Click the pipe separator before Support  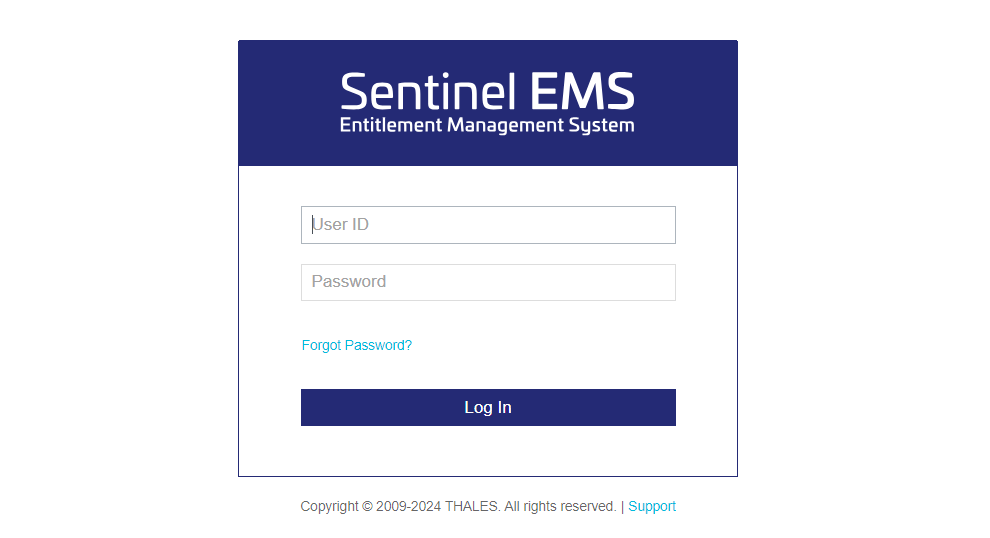[622, 507]
